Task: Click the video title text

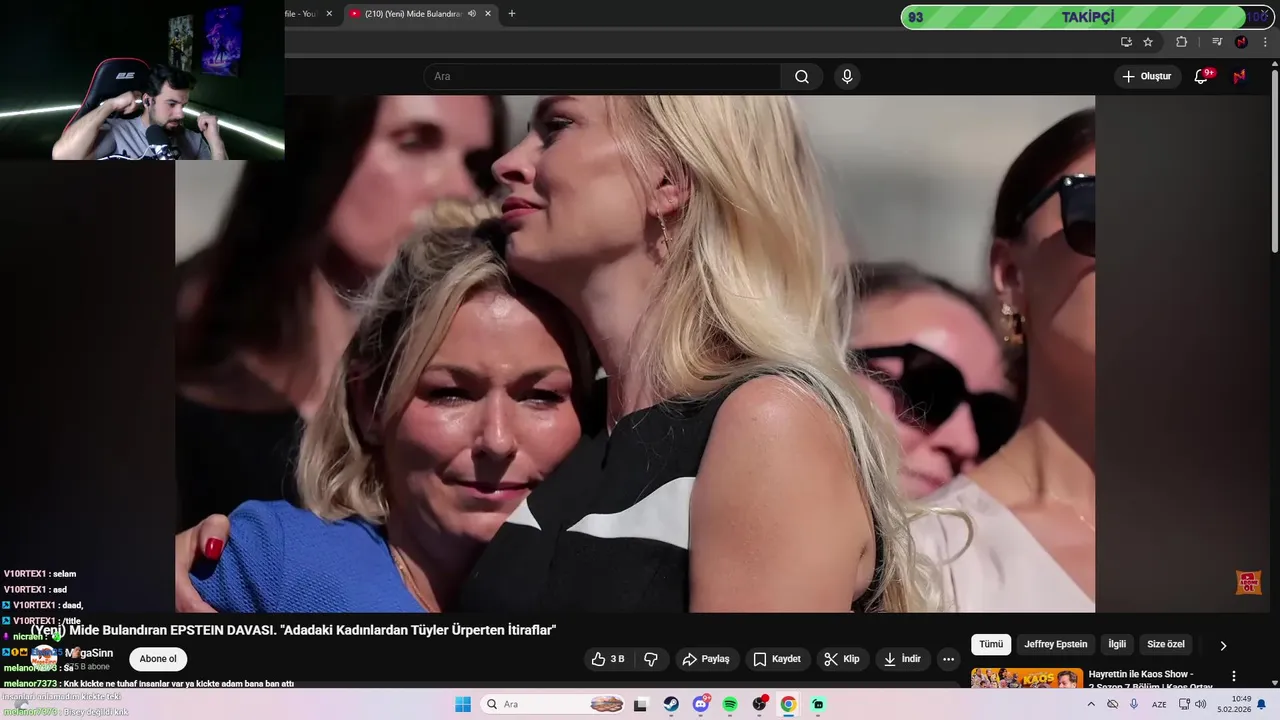Action: 293,630
